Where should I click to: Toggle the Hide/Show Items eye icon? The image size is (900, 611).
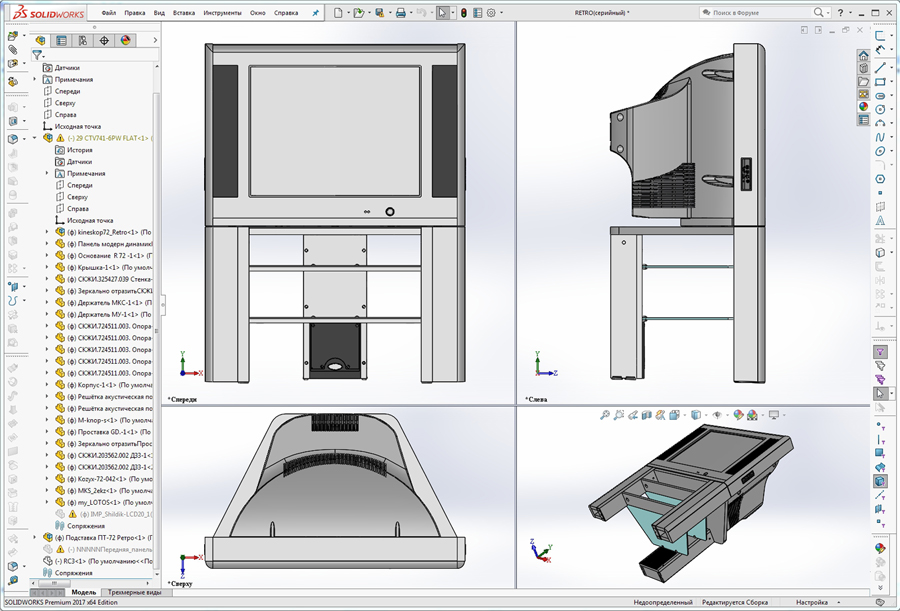(718, 412)
